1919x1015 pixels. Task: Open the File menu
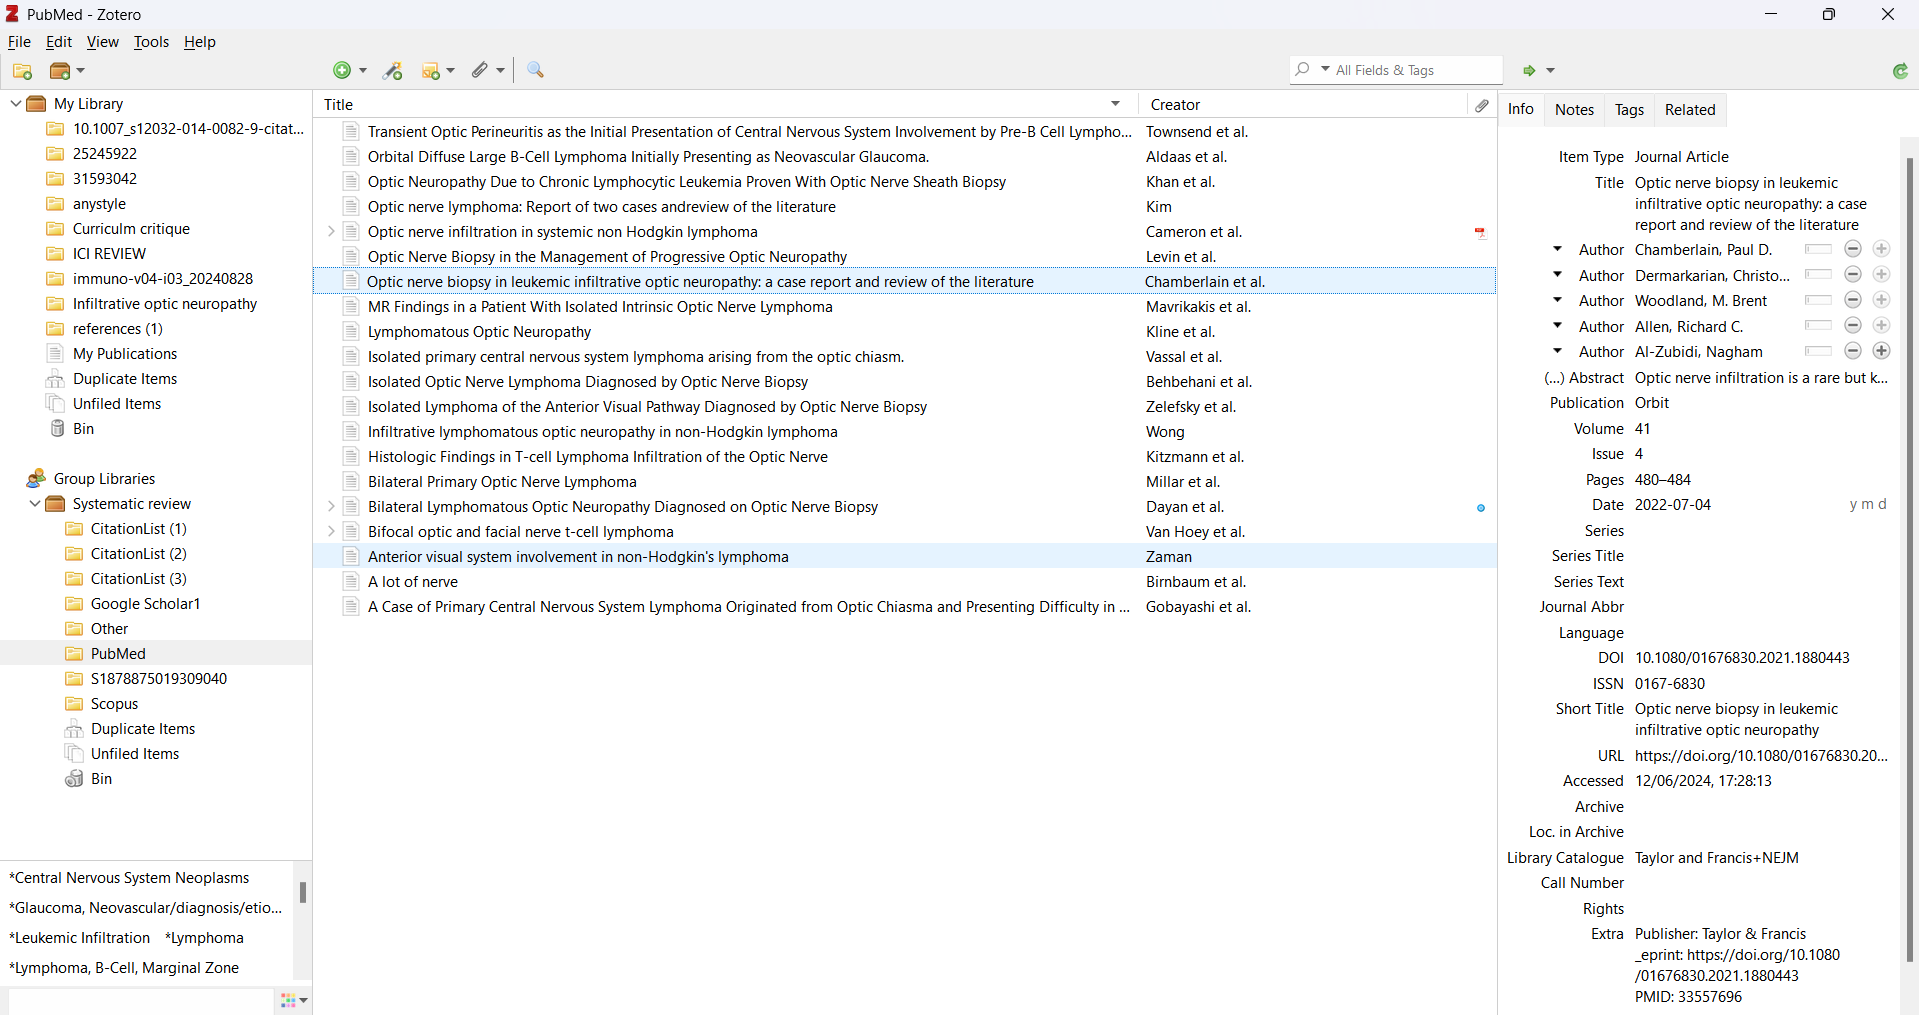pyautogui.click(x=19, y=42)
